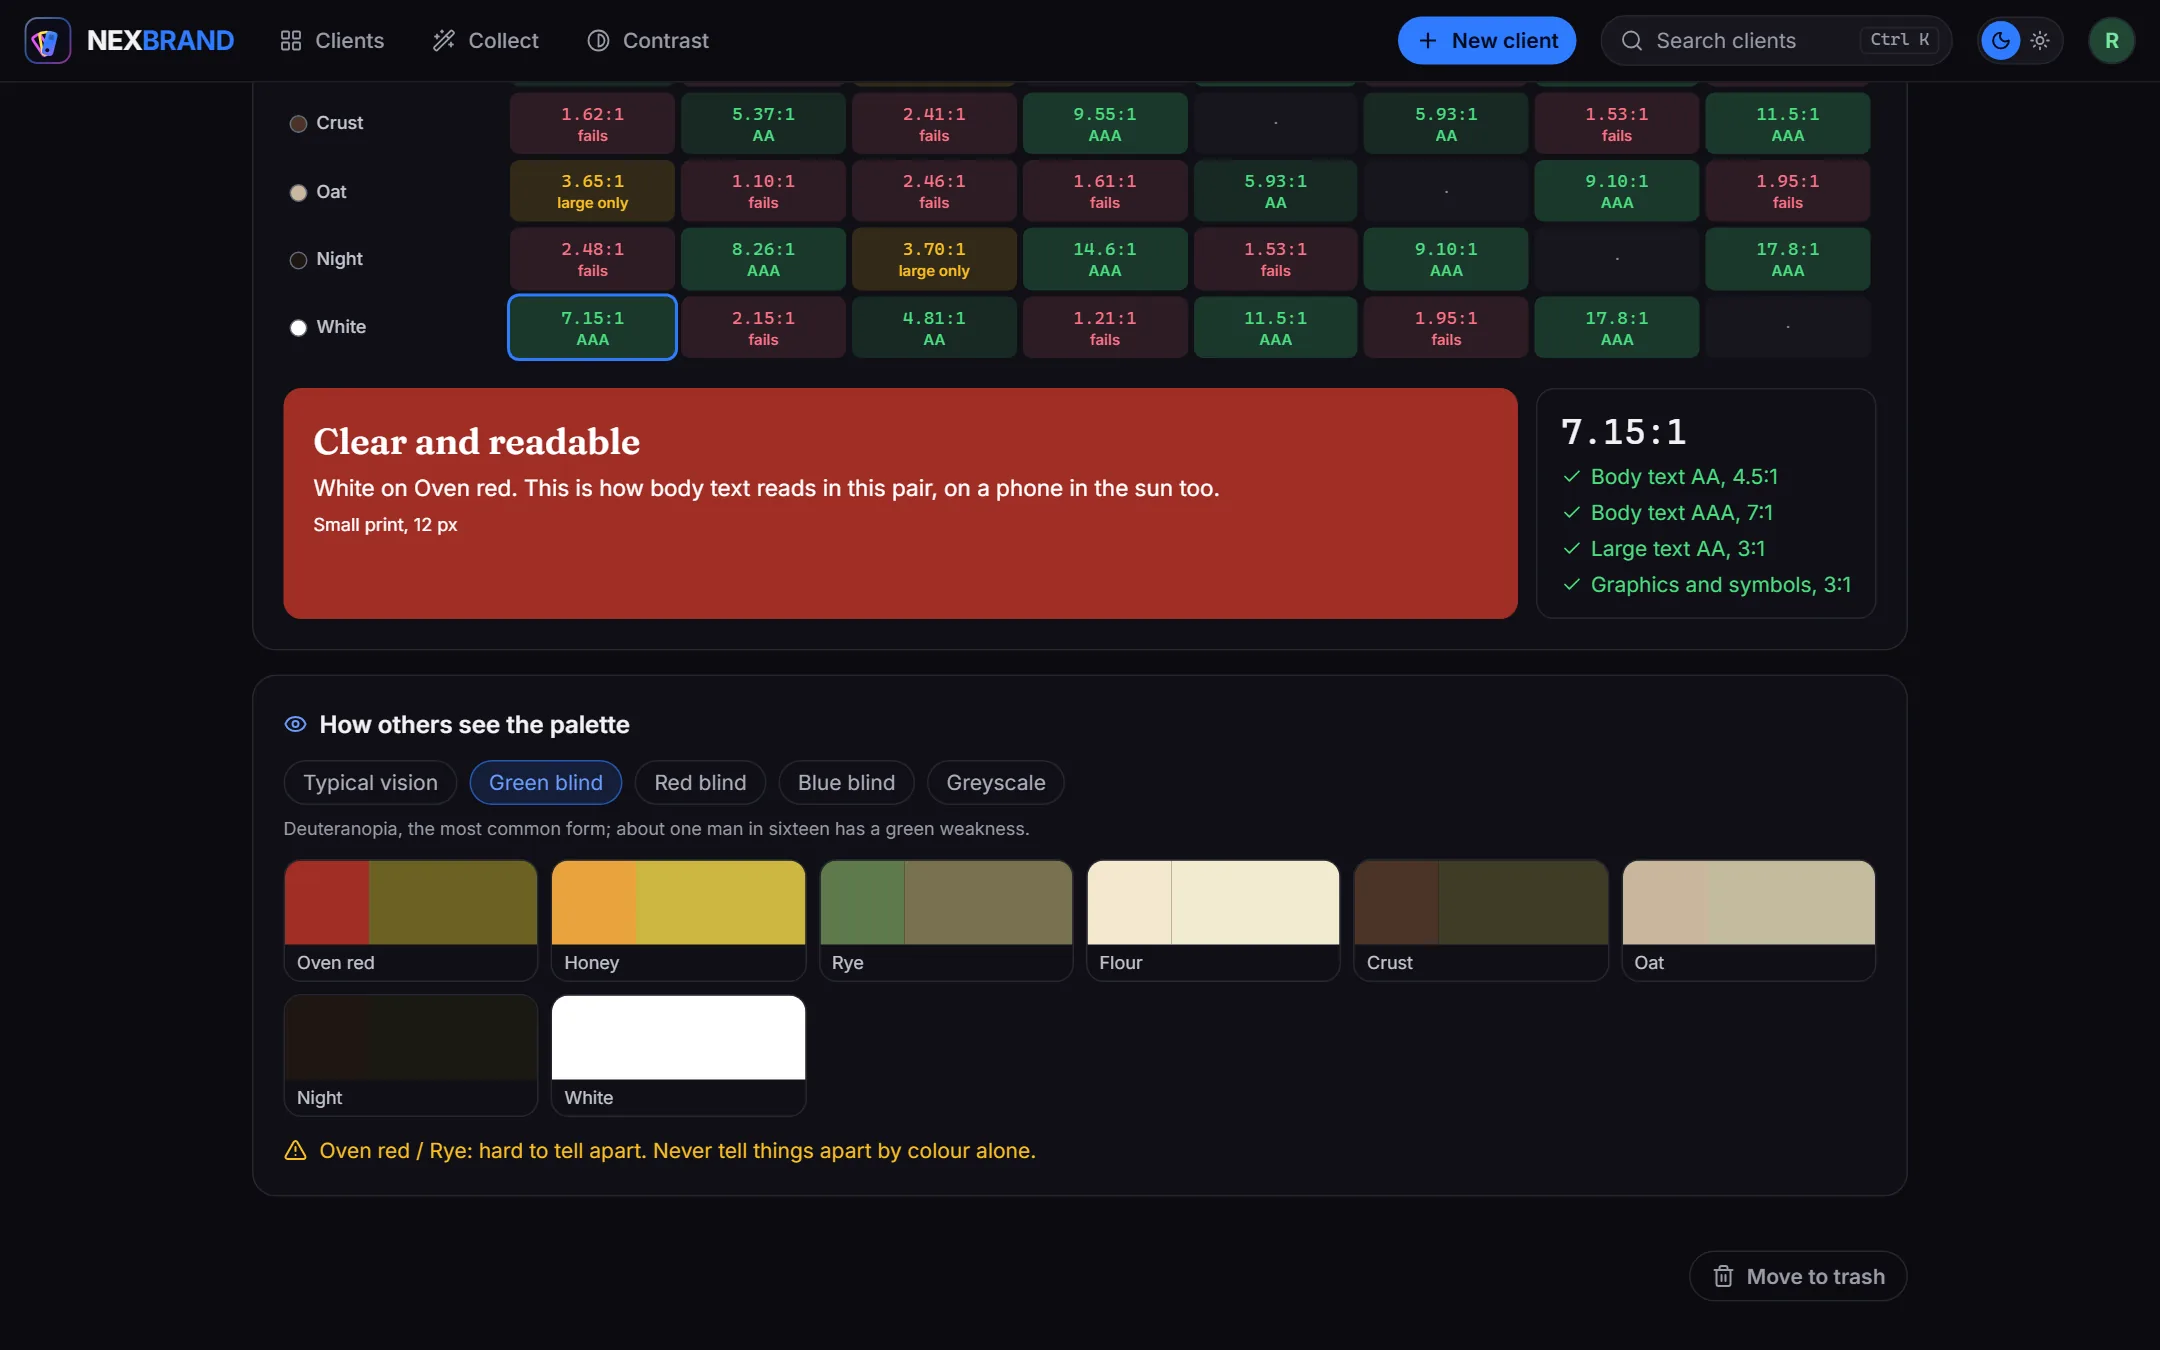This screenshot has height=1350, width=2160.
Task: Click the Crust row label
Action: coord(327,123)
